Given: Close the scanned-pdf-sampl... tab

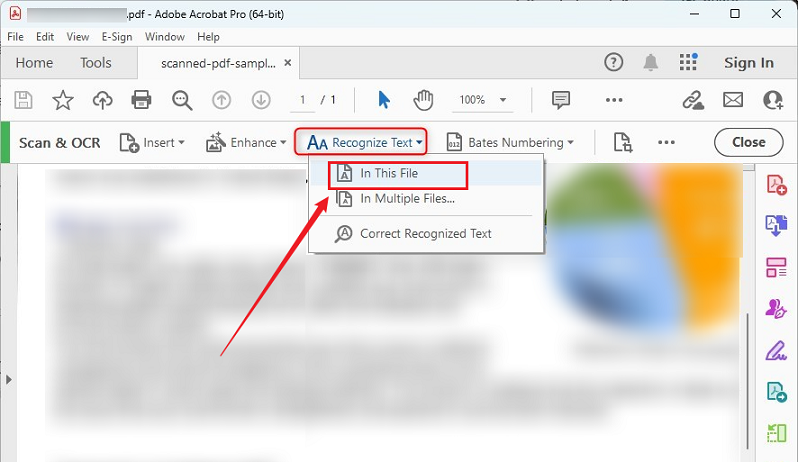Looking at the screenshot, I should click(288, 63).
